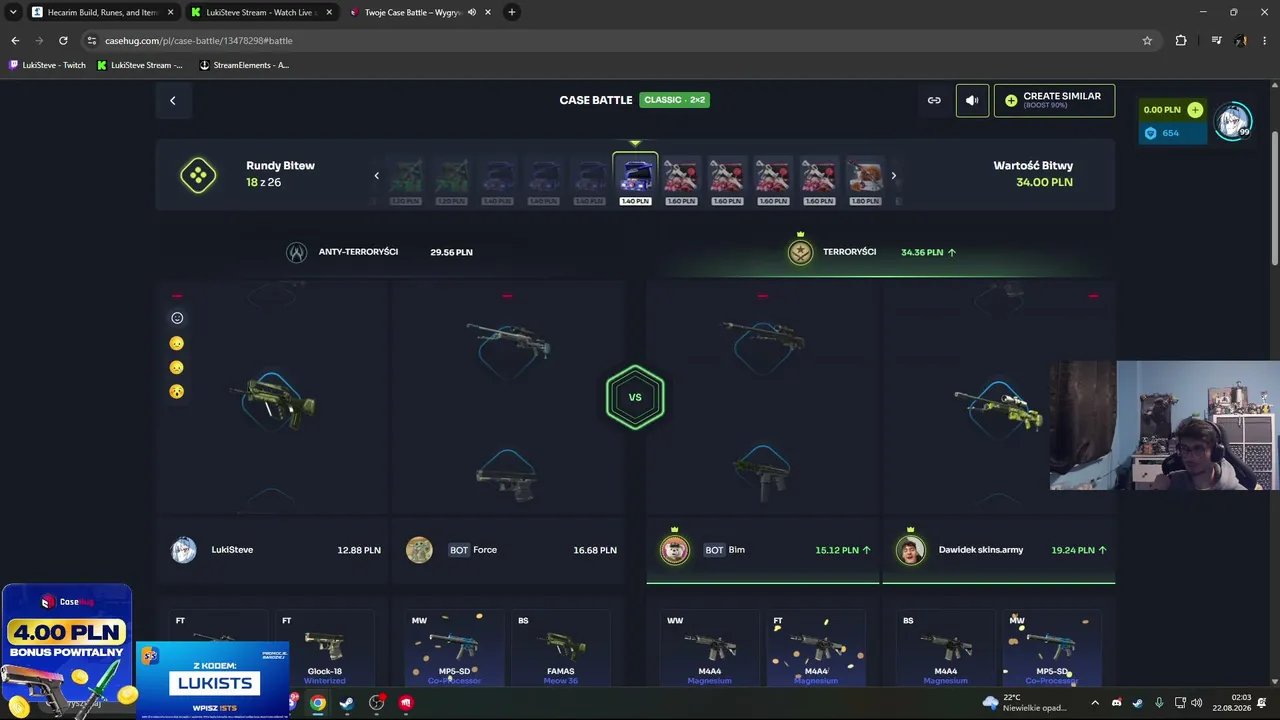View site information icon in address bar
This screenshot has width=1280, height=720.
coord(92,41)
